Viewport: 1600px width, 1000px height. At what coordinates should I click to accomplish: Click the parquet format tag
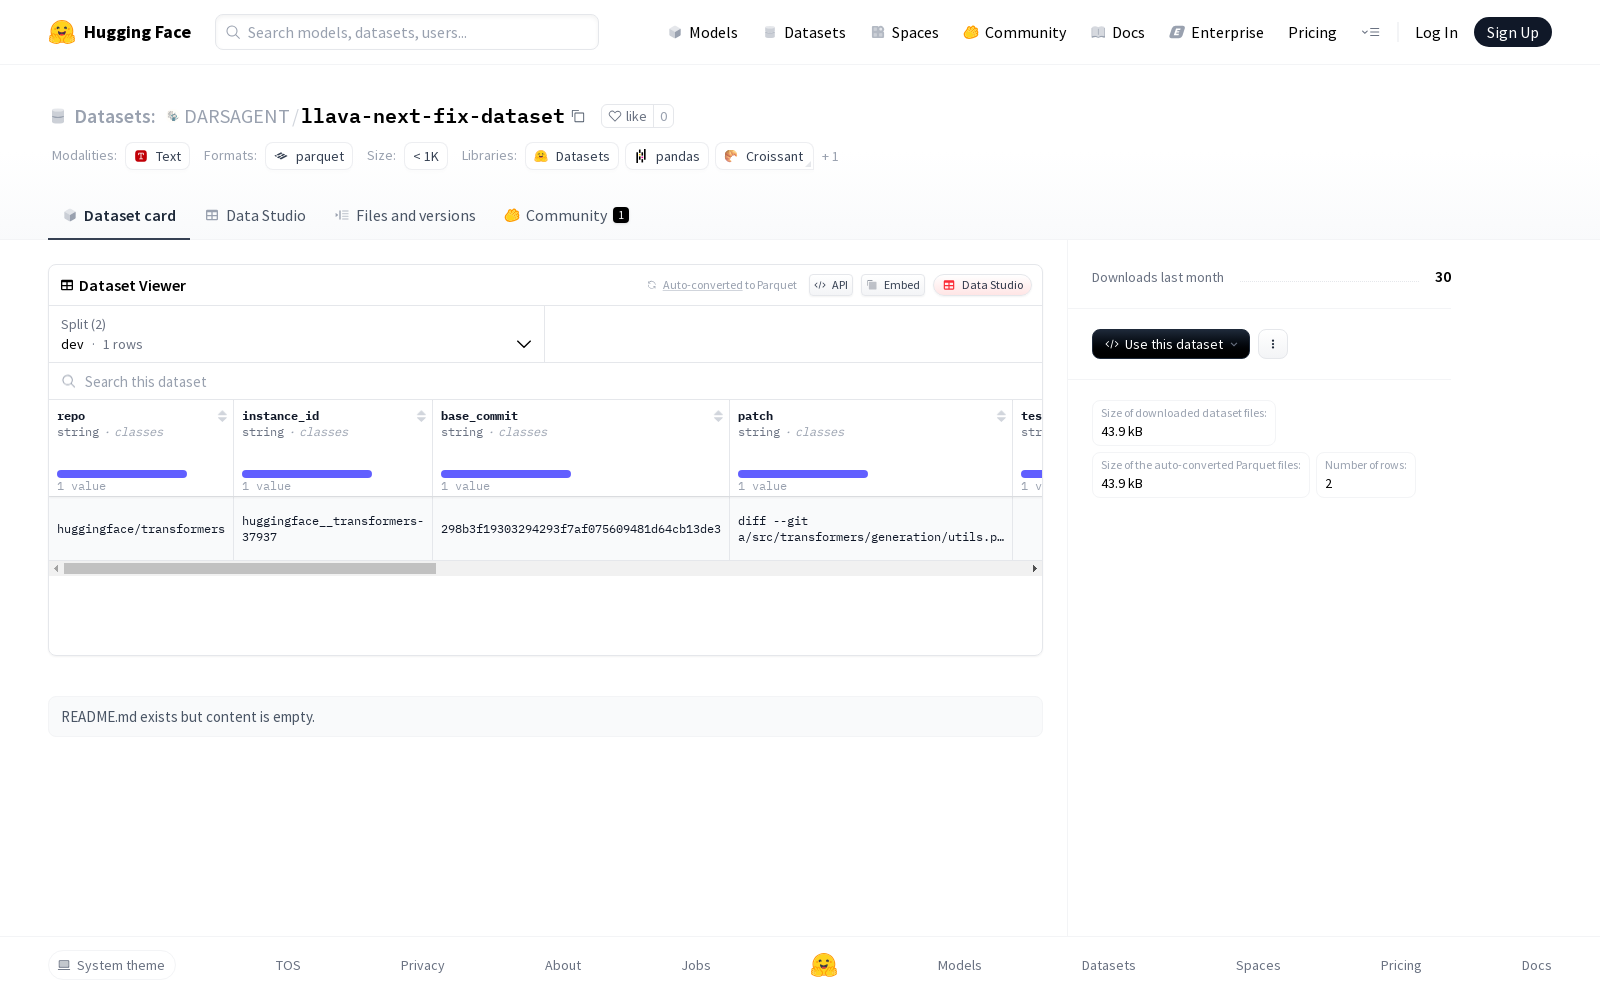click(x=309, y=156)
